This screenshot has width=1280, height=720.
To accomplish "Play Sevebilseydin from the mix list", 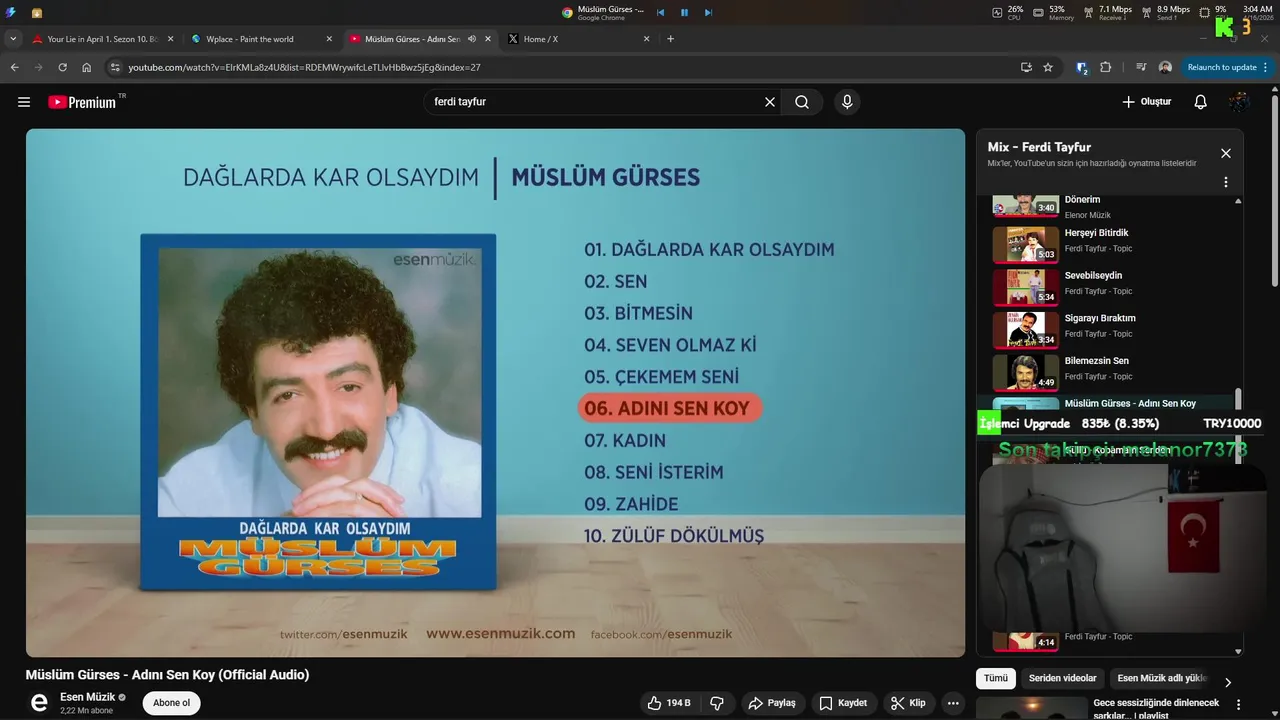I will click(x=1110, y=286).
